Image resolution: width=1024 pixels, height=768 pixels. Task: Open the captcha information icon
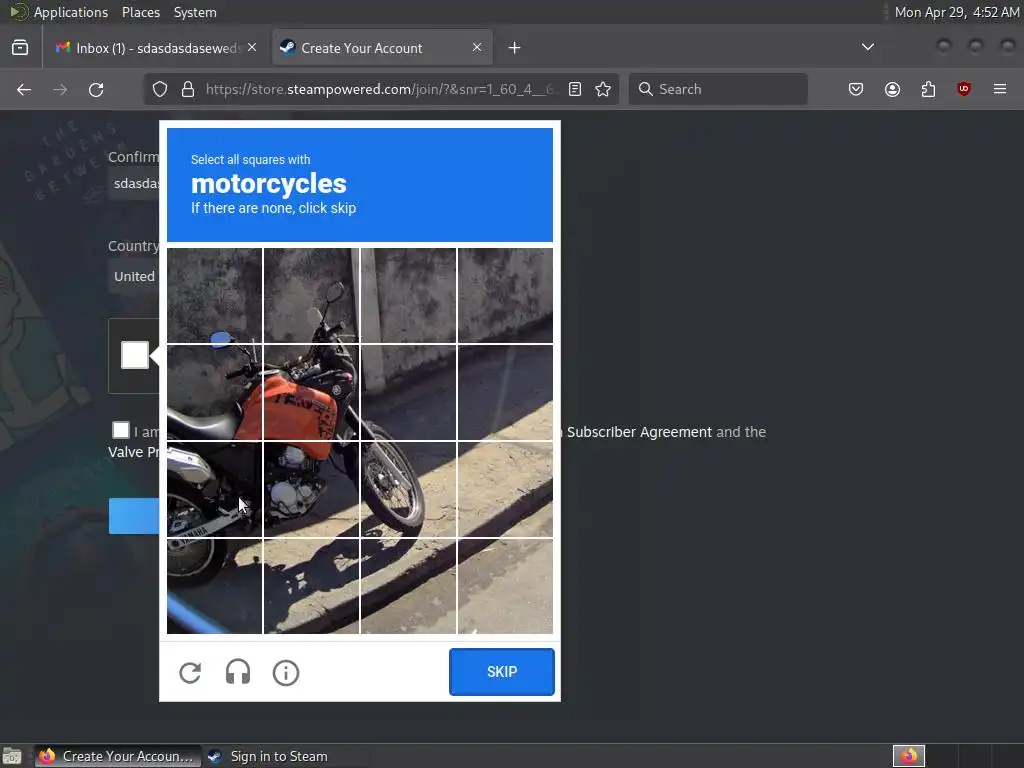click(286, 673)
